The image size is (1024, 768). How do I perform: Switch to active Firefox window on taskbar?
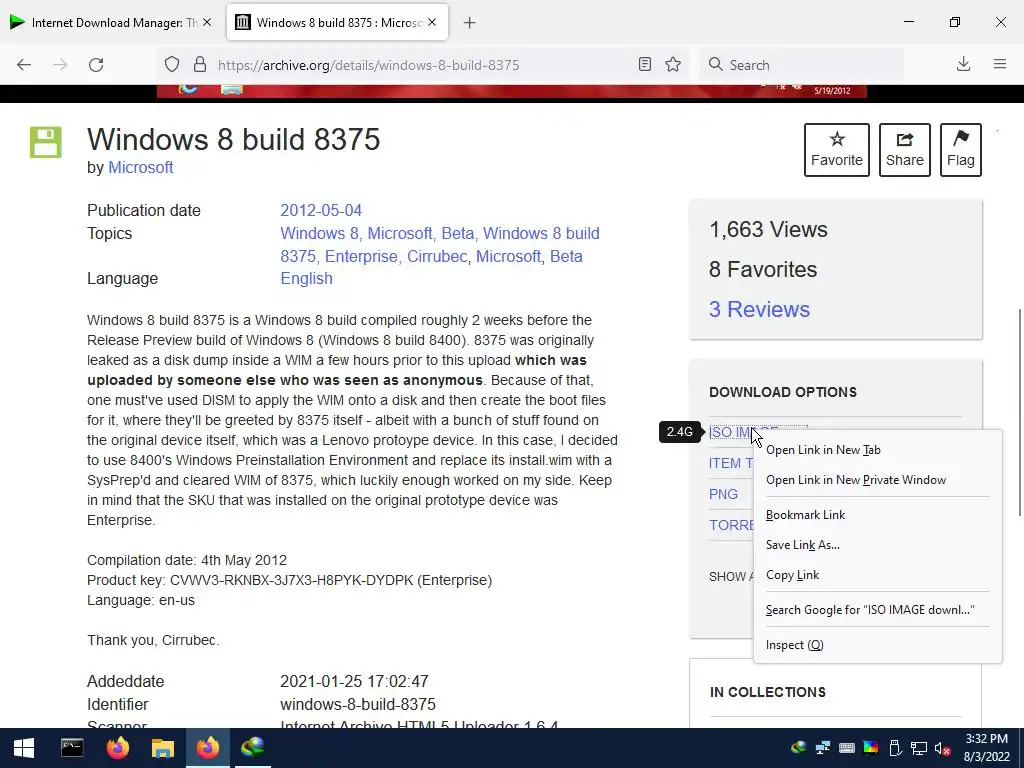click(x=208, y=748)
